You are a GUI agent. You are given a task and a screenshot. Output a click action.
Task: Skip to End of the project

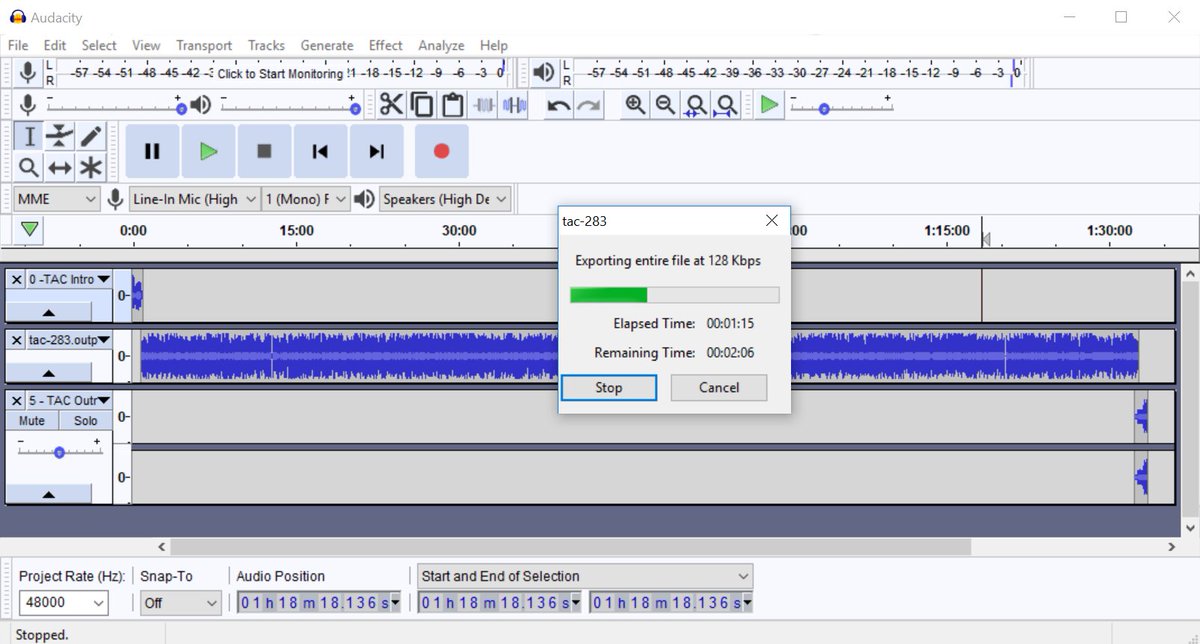(x=376, y=152)
